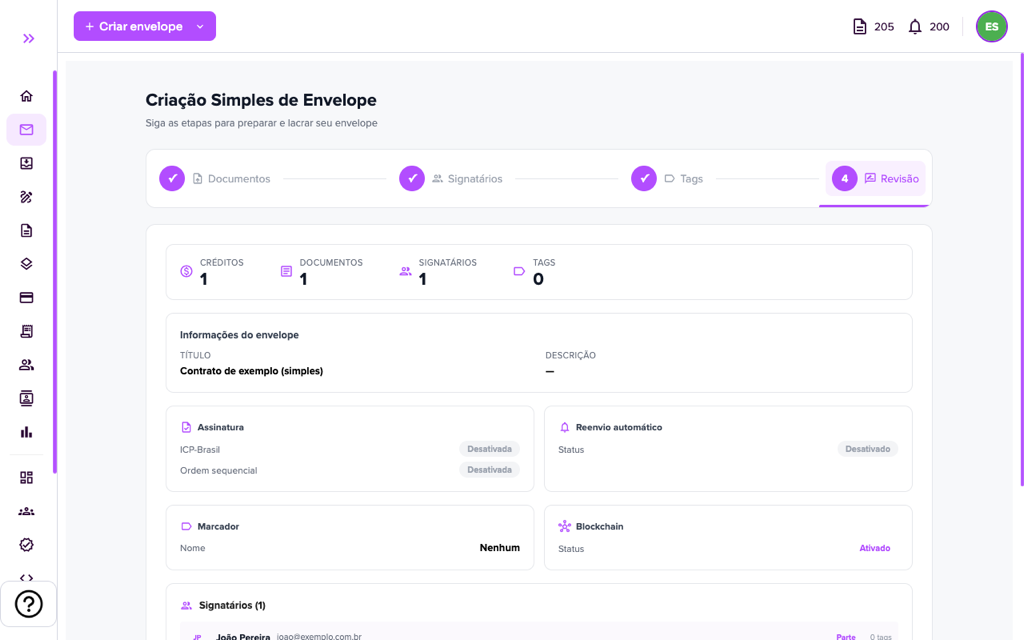This screenshot has width=1024, height=640.
Task: Expand the sidebar with double chevron
Action: click(28, 39)
